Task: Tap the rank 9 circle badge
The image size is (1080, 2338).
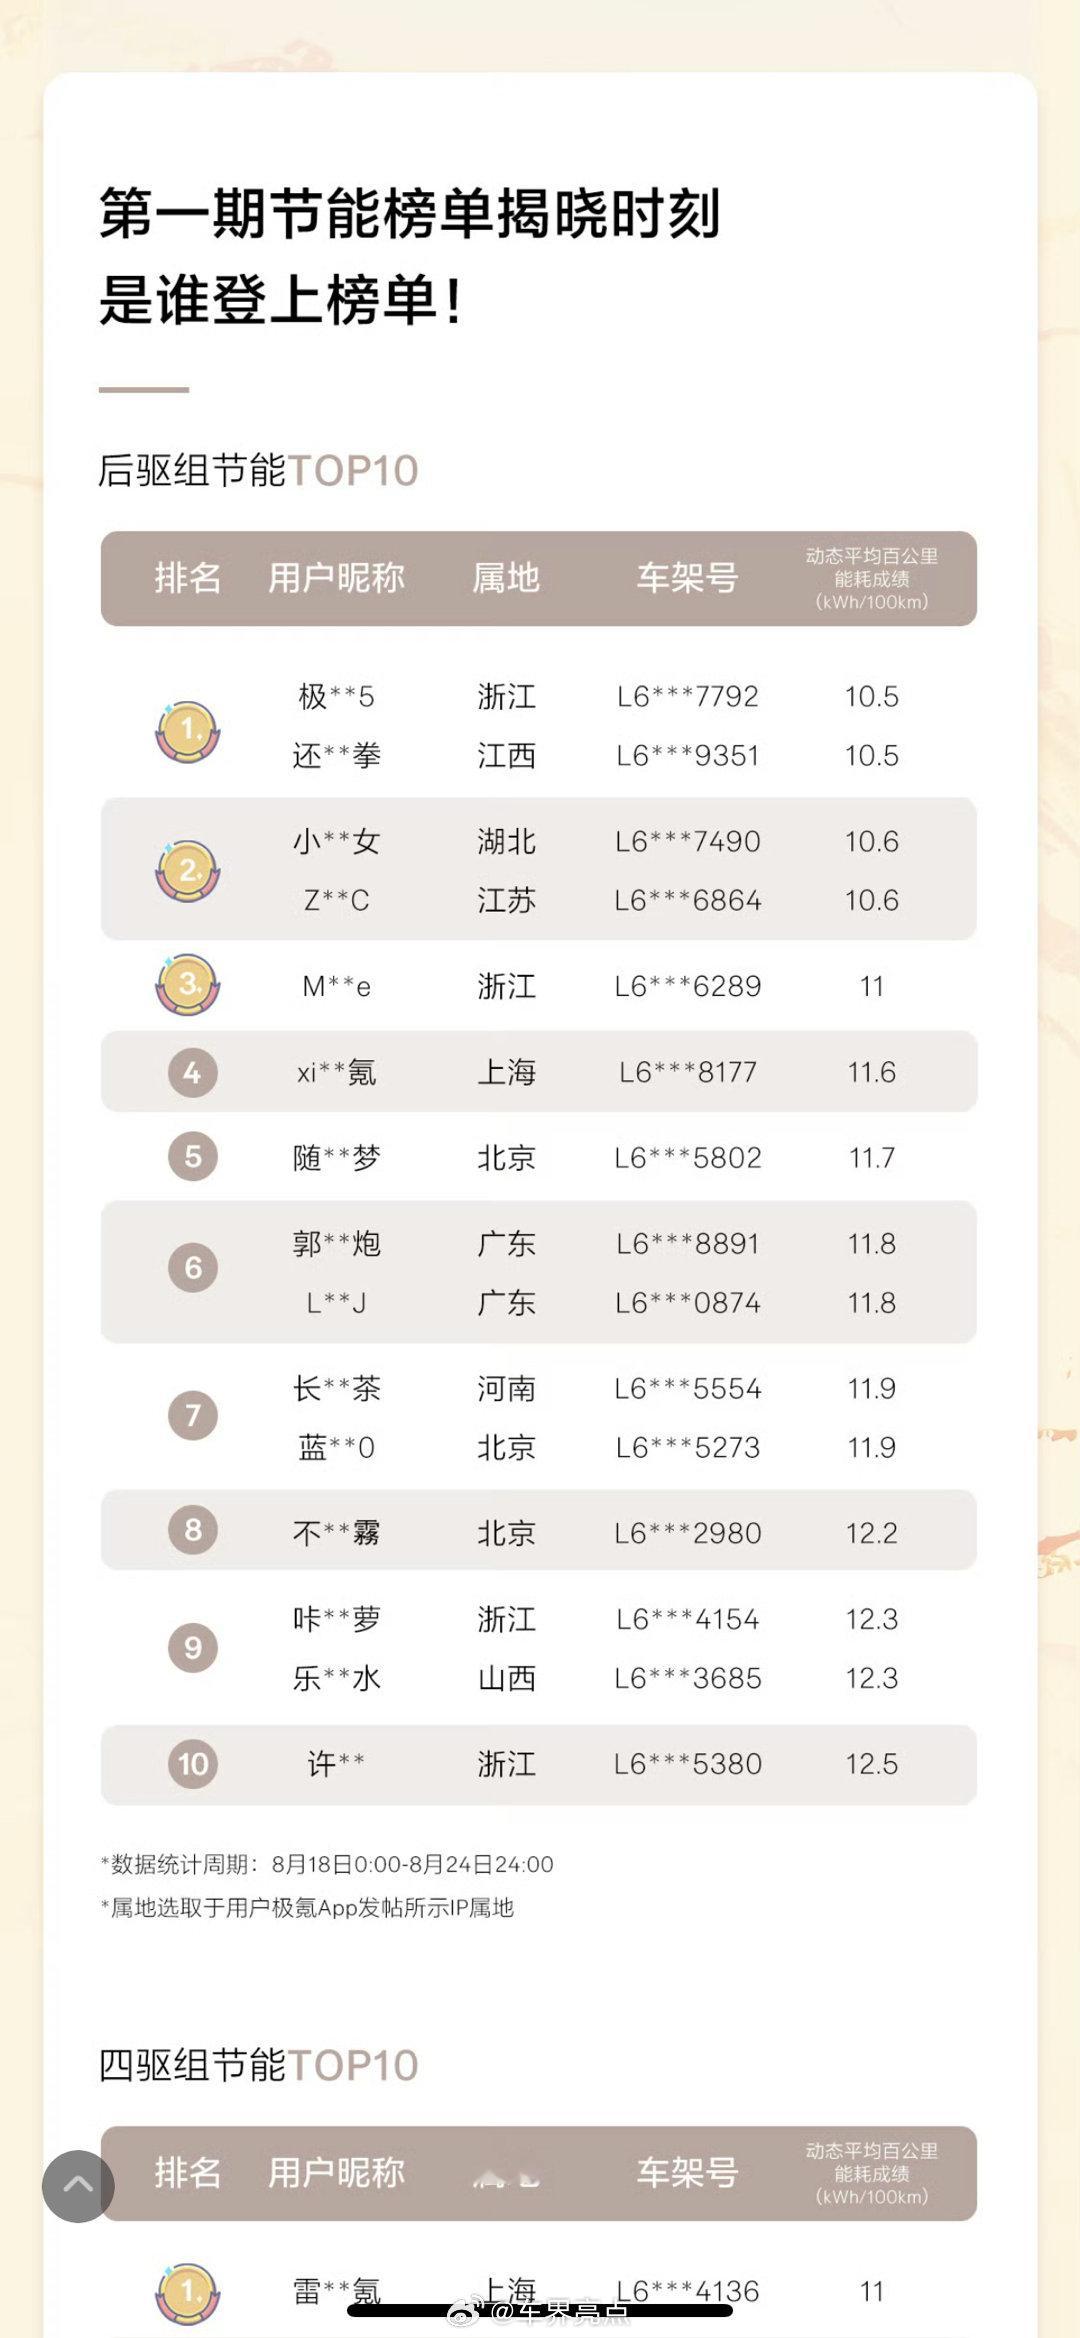Action: coord(192,1647)
